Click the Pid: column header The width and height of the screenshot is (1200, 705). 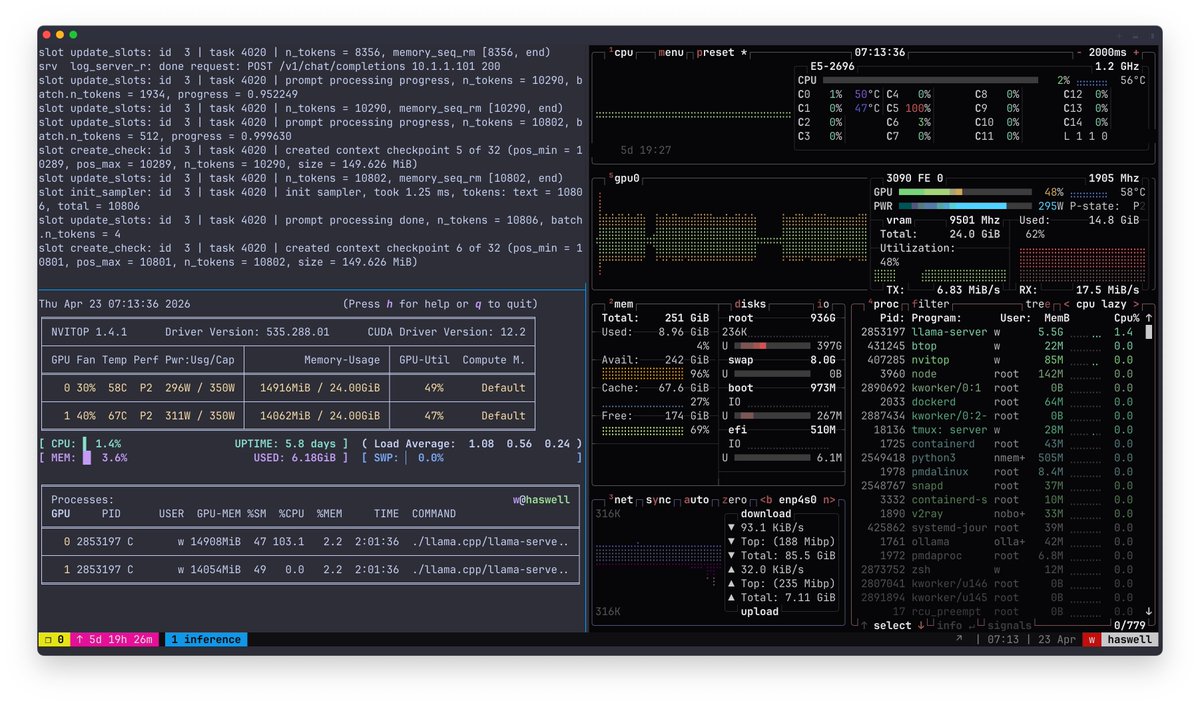pyautogui.click(x=892, y=318)
